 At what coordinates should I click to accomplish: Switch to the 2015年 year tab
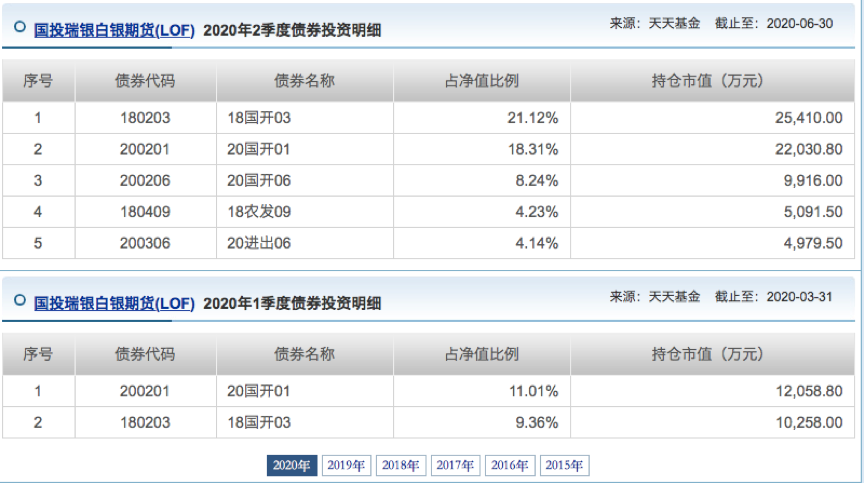pos(565,465)
